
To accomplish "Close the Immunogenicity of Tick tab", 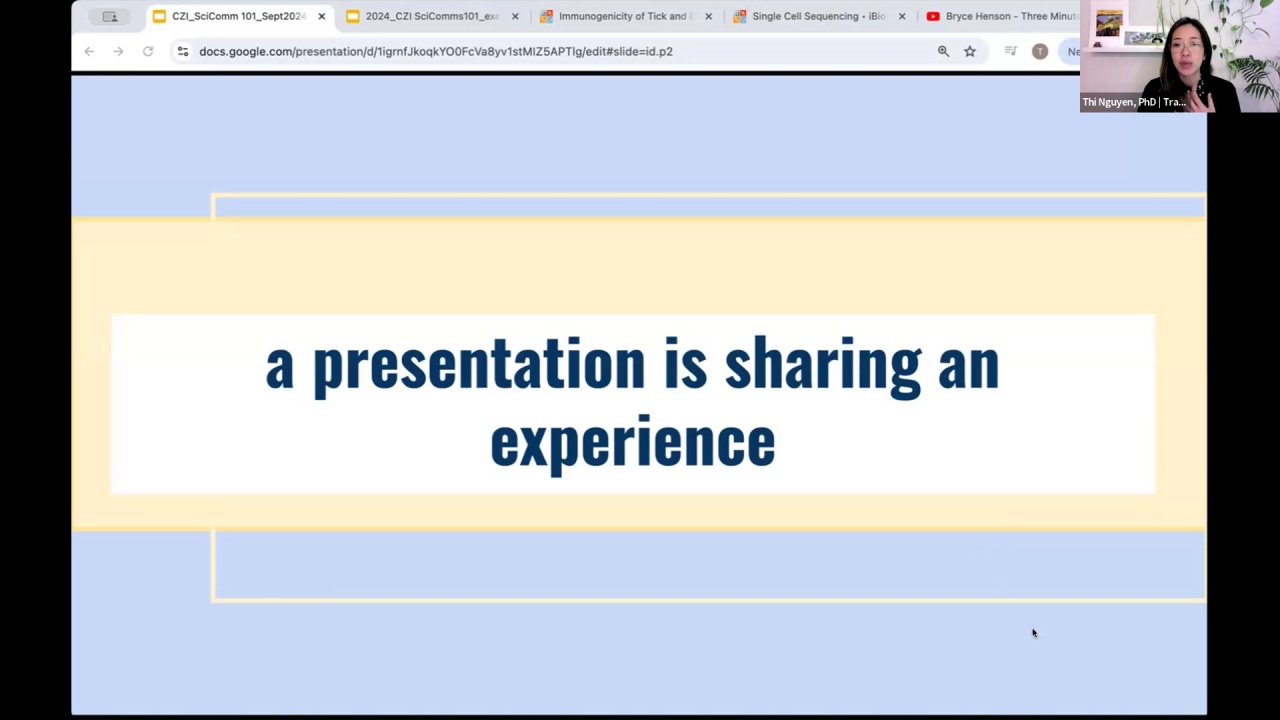I will point(708,16).
